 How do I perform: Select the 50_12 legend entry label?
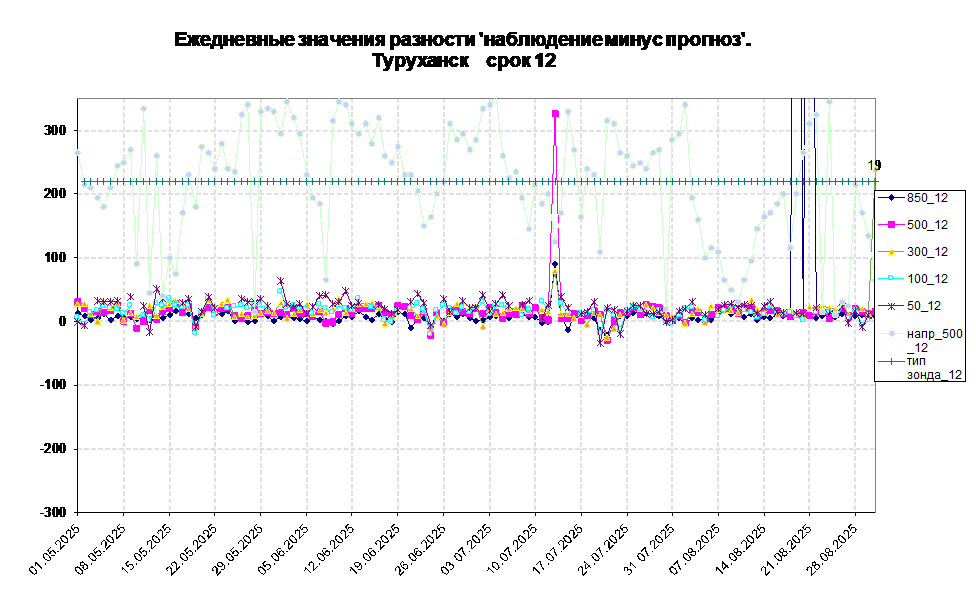pos(923,305)
